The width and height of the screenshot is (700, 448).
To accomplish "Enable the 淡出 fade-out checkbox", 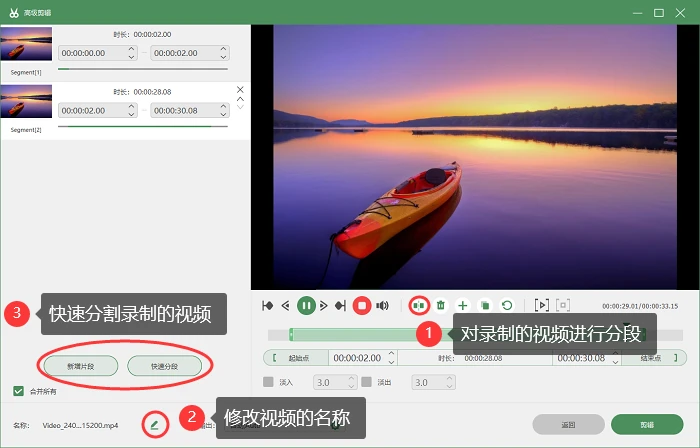I will coord(367,382).
